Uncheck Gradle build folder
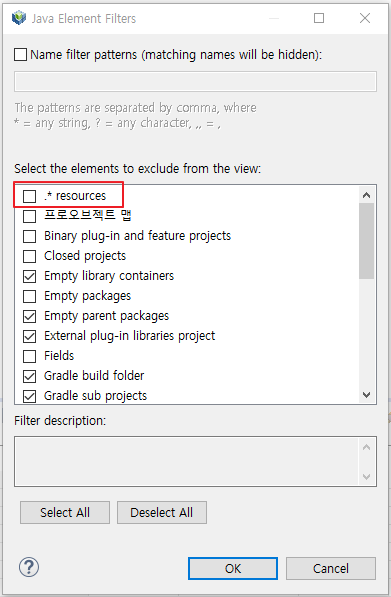This screenshot has width=391, height=597. [29, 376]
